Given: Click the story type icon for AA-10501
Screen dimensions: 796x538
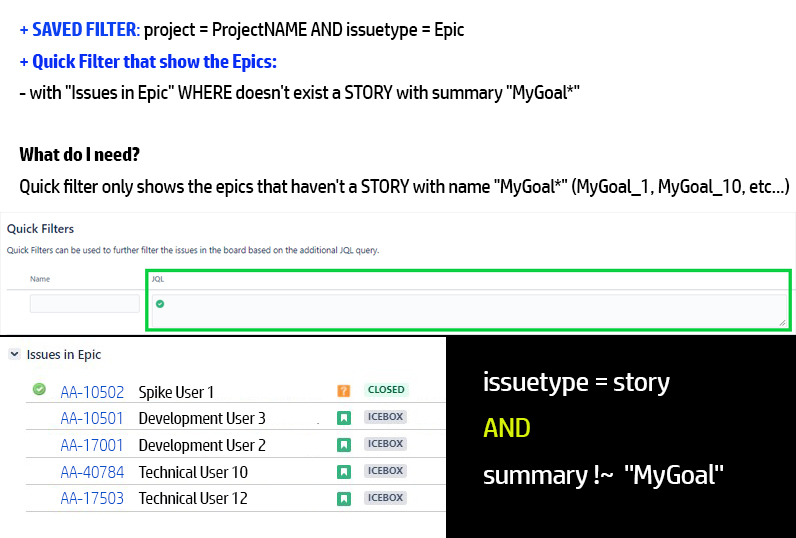Looking at the screenshot, I should click(x=344, y=418).
